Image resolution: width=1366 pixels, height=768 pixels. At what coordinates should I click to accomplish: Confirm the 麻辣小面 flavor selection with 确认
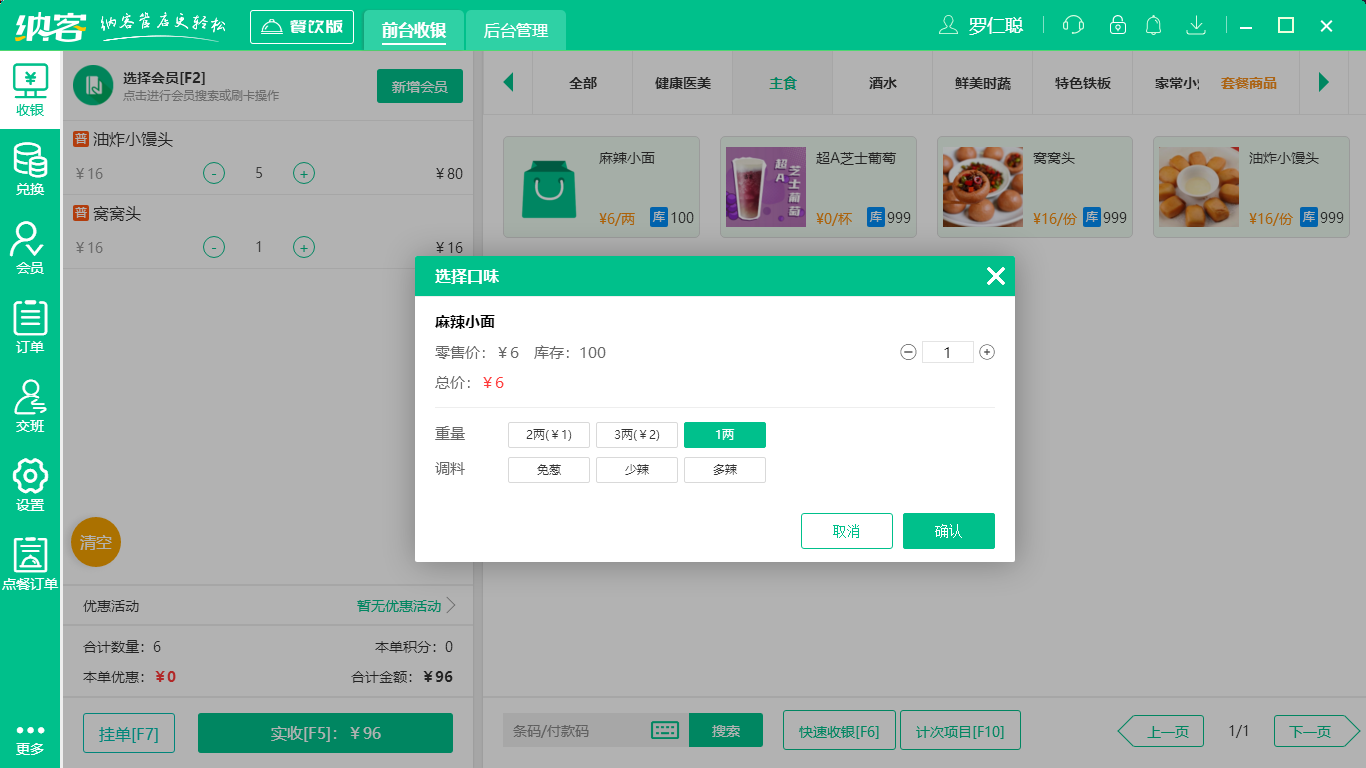[948, 531]
